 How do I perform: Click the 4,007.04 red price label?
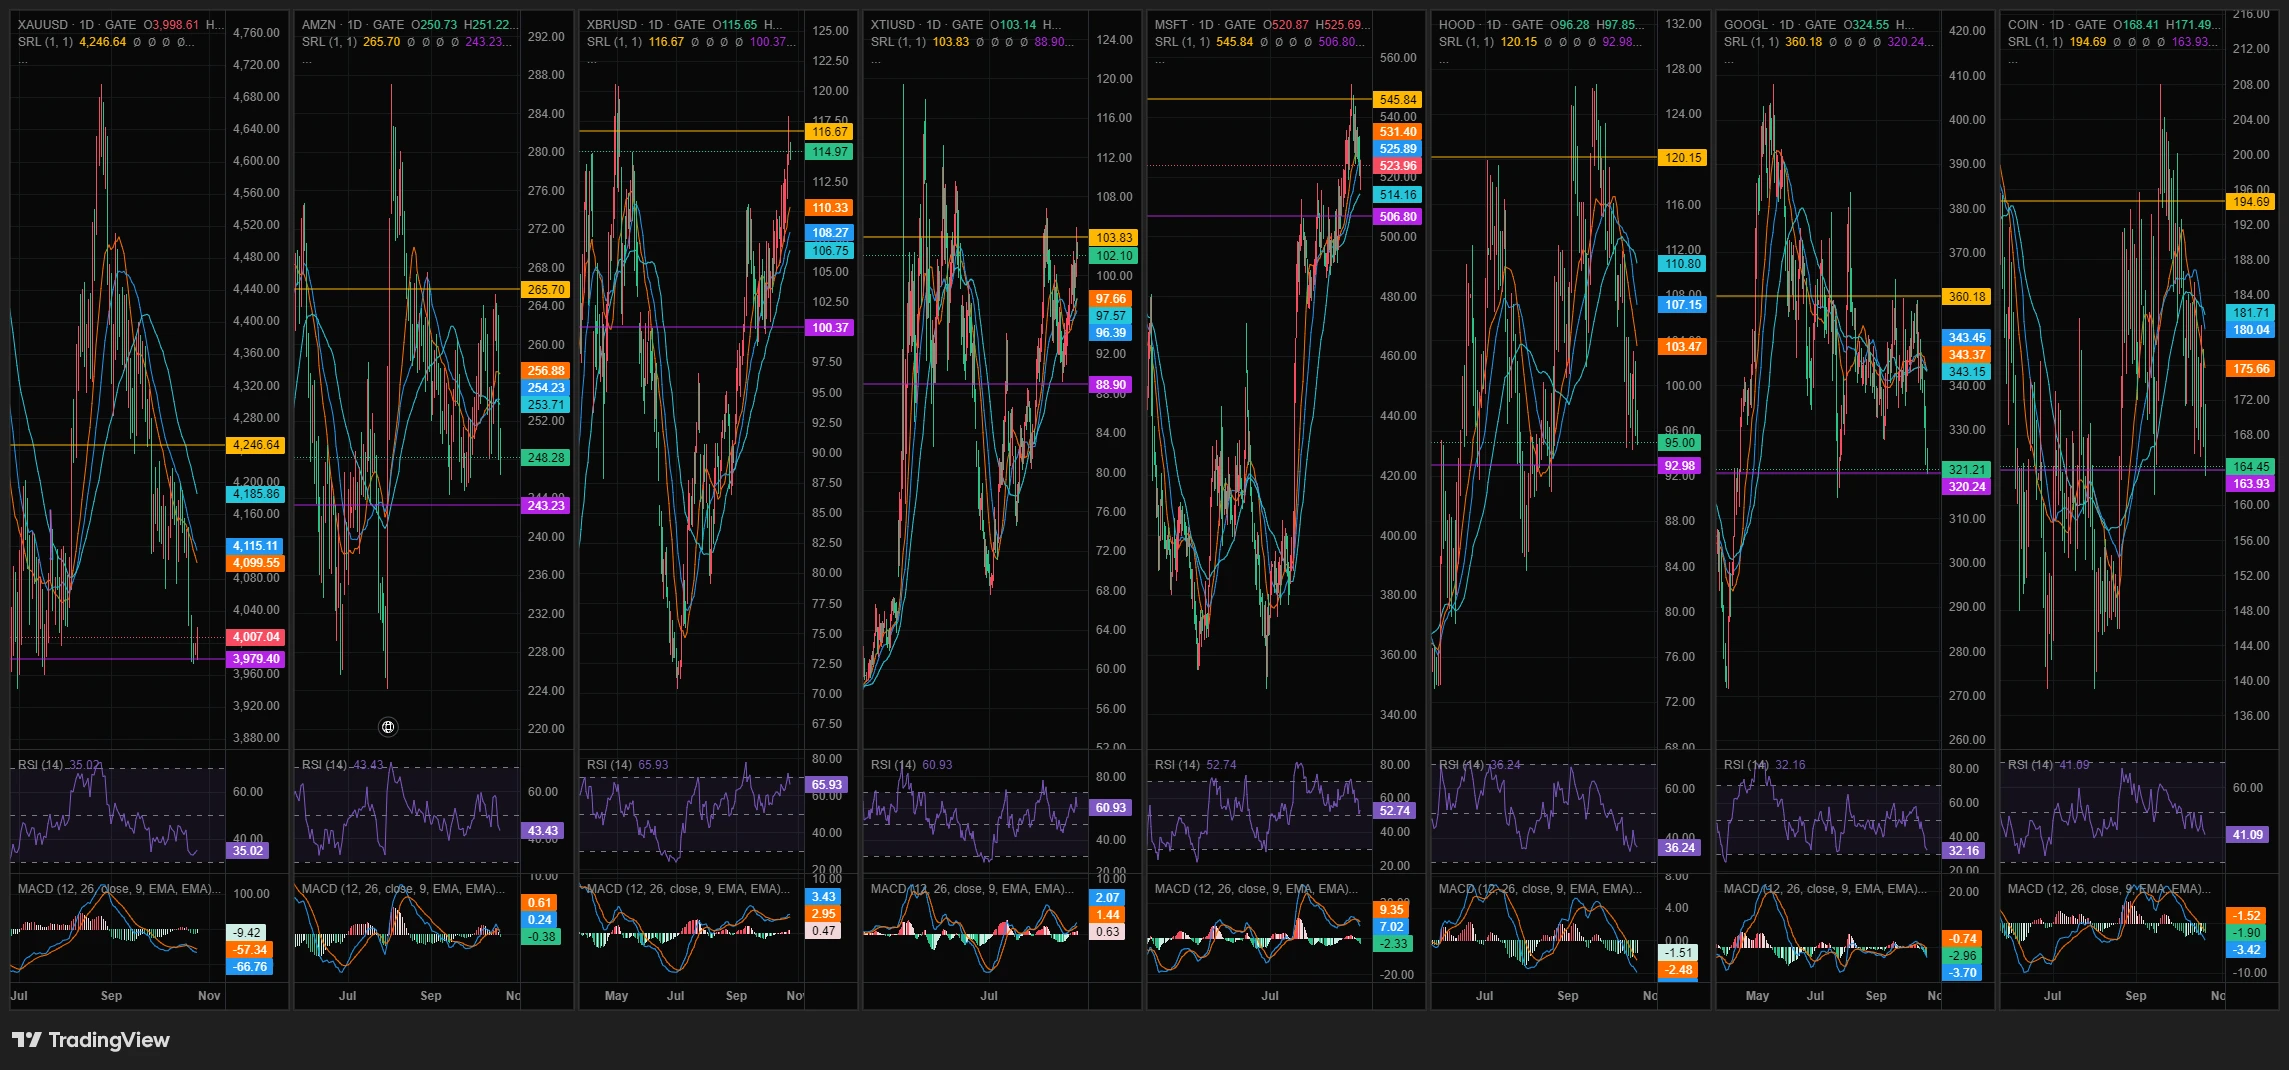pos(256,637)
